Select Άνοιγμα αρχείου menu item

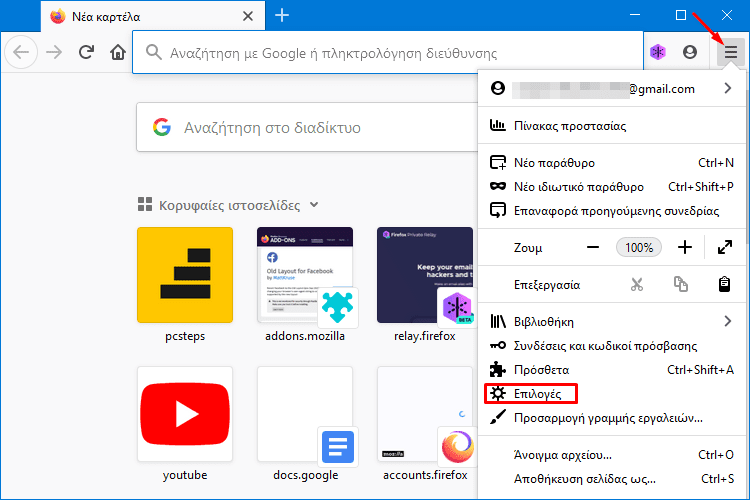[612, 455]
